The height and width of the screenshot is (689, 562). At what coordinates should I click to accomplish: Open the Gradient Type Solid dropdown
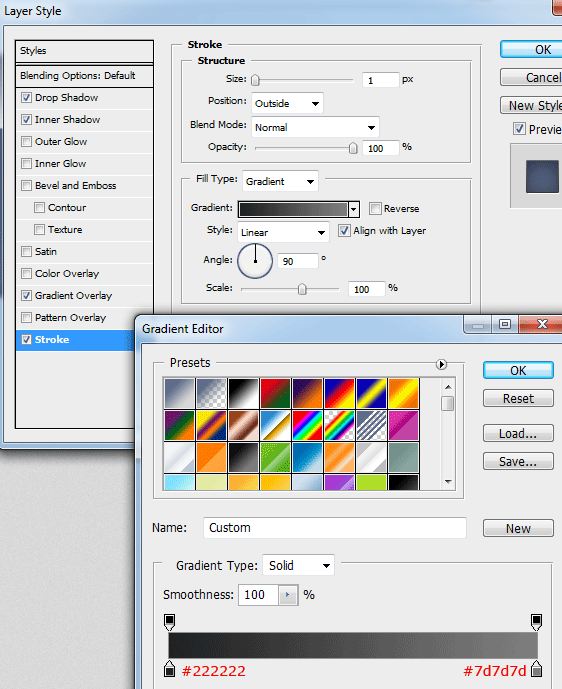pos(298,566)
